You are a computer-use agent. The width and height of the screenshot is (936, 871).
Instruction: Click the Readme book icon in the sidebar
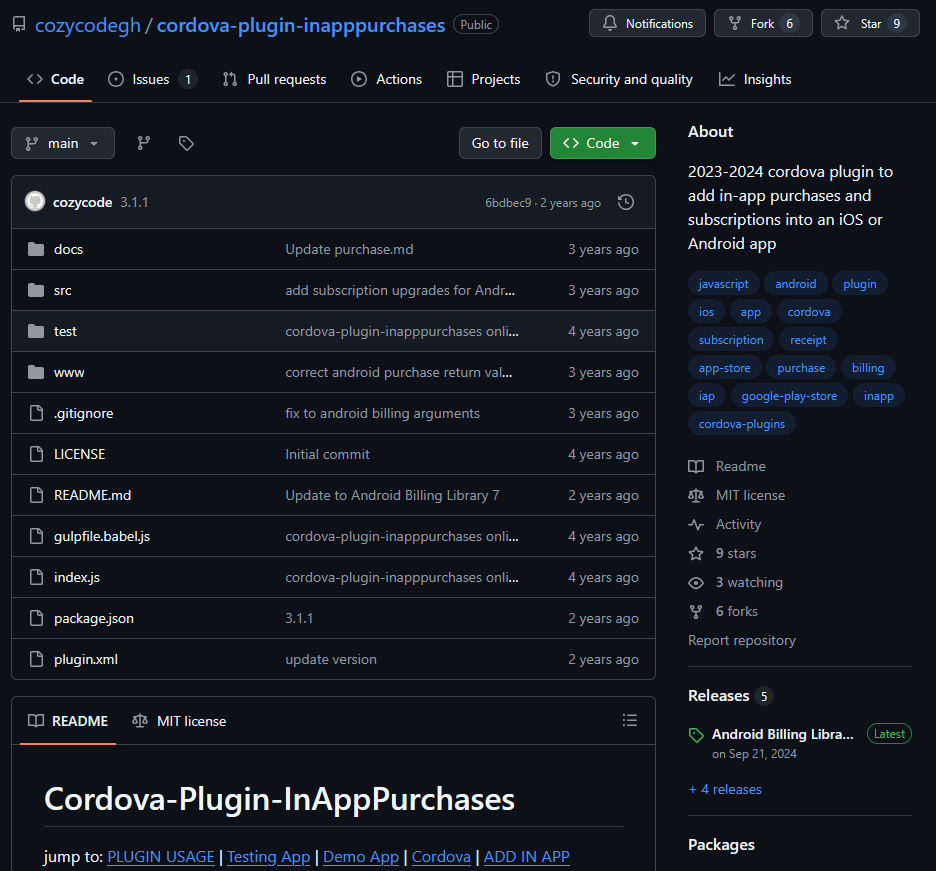point(695,466)
